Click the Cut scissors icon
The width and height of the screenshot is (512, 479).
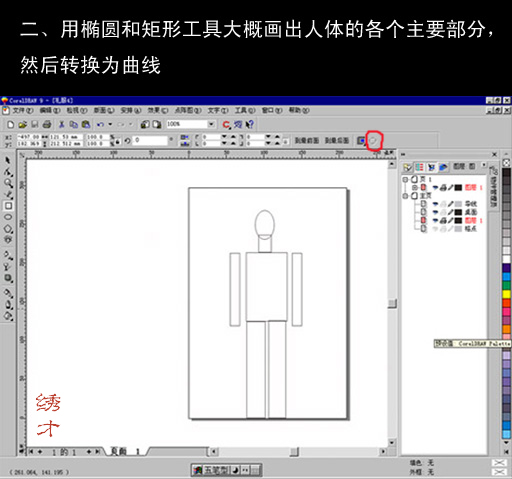pos(61,125)
